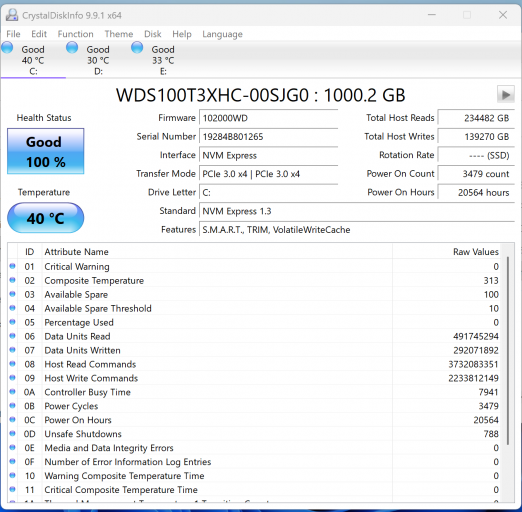The image size is (522, 512).
Task: Click status dot of Data Units Read row
Action: pos(12,336)
